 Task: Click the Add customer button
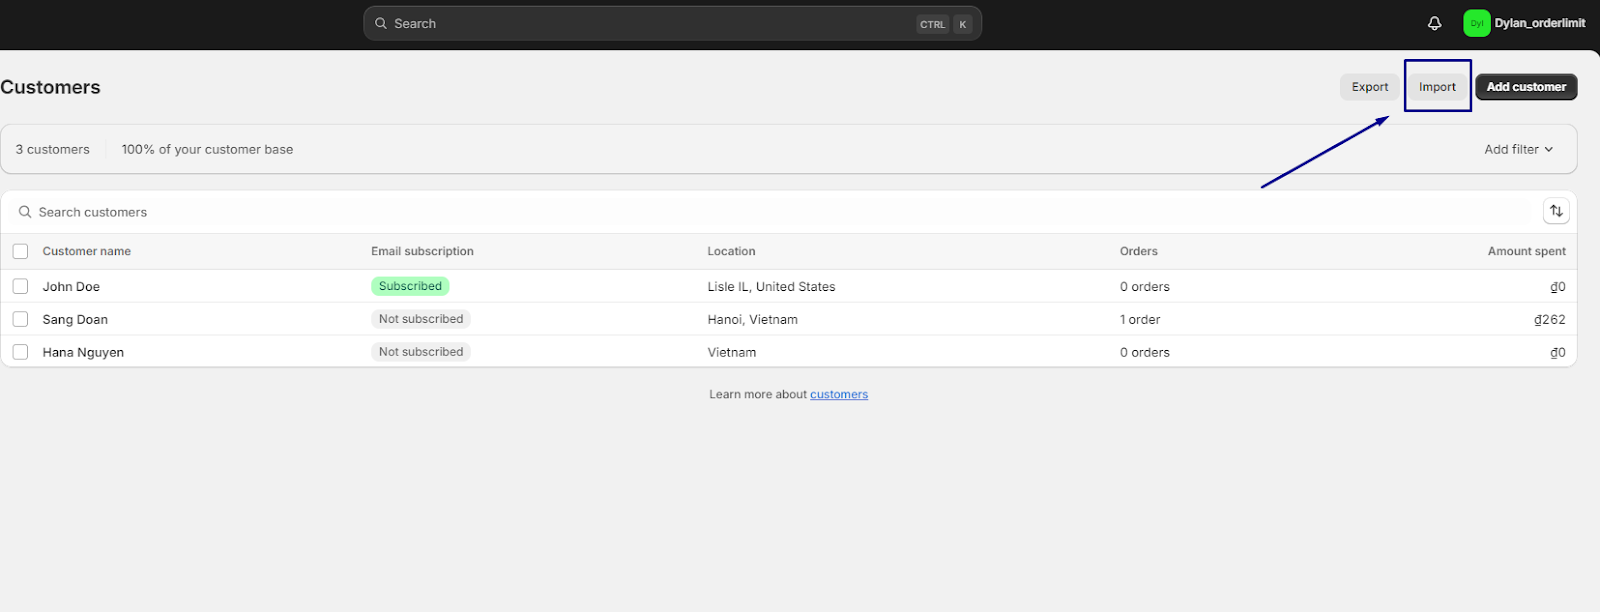[1526, 87]
